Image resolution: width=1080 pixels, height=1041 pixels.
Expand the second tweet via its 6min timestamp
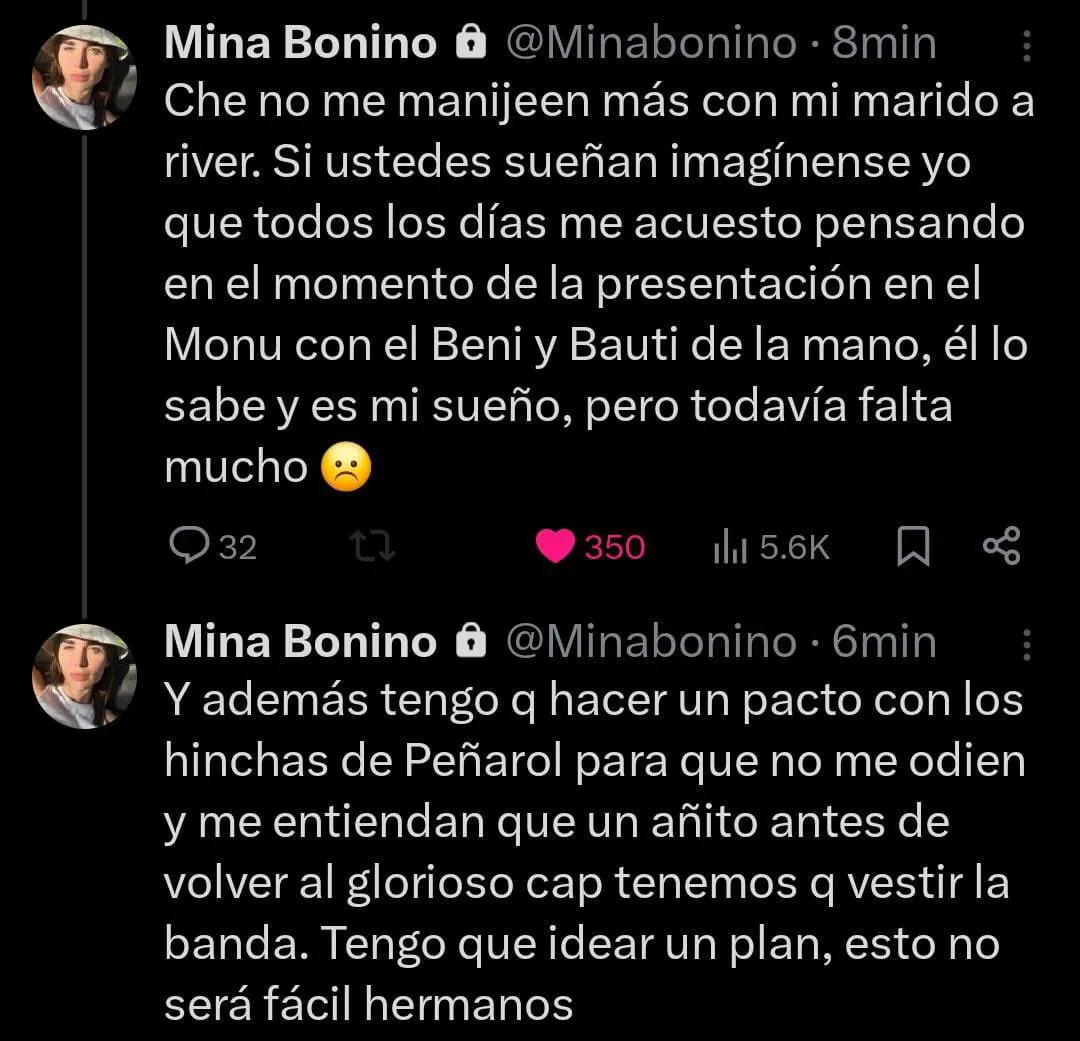click(883, 641)
